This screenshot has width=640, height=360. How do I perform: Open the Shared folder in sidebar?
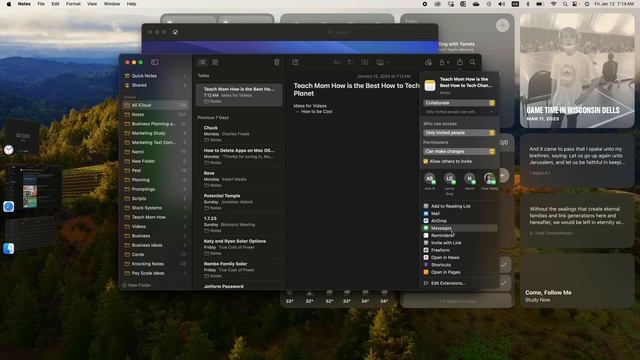pyautogui.click(x=155, y=85)
